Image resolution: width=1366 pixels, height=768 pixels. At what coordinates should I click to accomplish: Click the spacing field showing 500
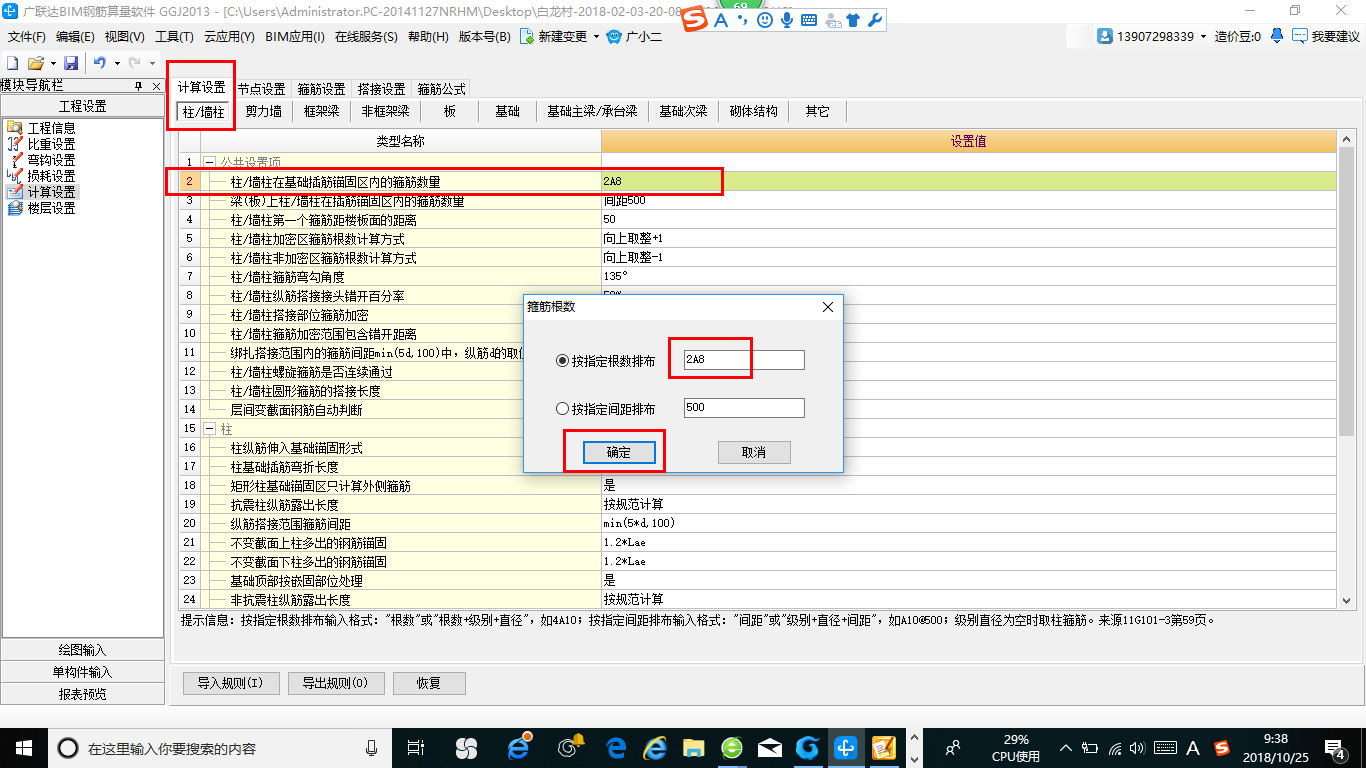(x=744, y=408)
